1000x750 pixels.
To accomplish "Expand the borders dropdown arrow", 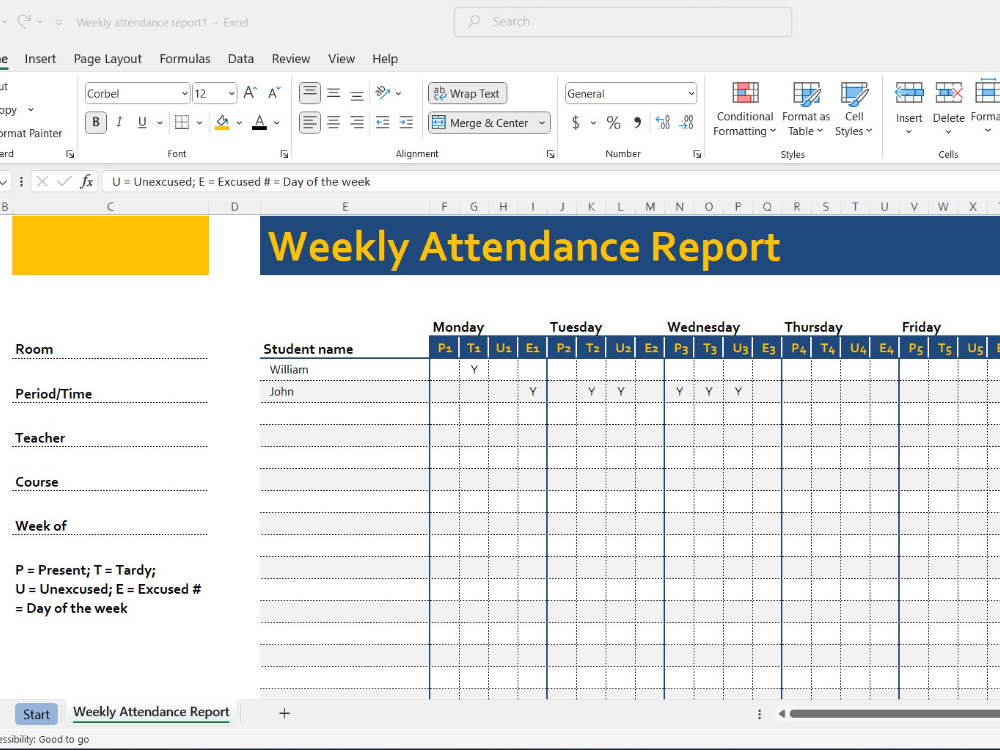I will 199,122.
